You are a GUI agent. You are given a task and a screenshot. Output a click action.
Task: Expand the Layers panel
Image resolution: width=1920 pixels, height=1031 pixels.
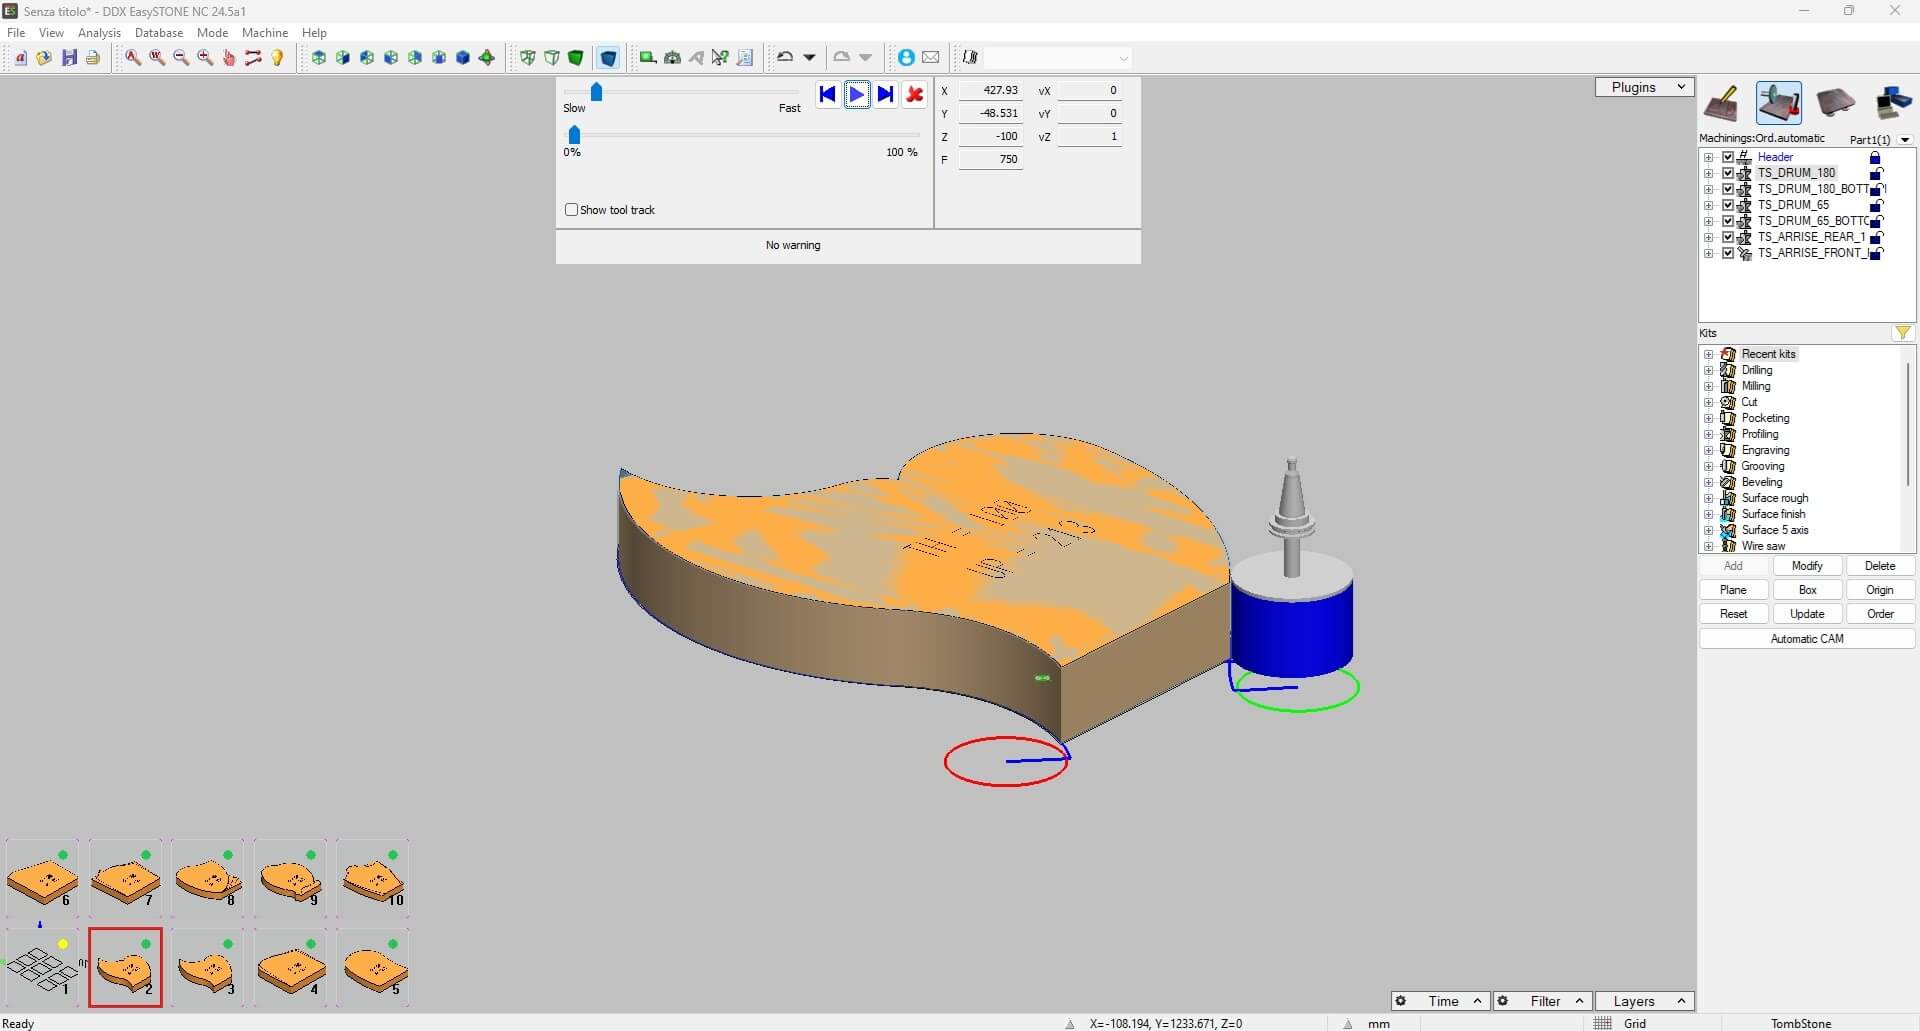pyautogui.click(x=1645, y=1001)
